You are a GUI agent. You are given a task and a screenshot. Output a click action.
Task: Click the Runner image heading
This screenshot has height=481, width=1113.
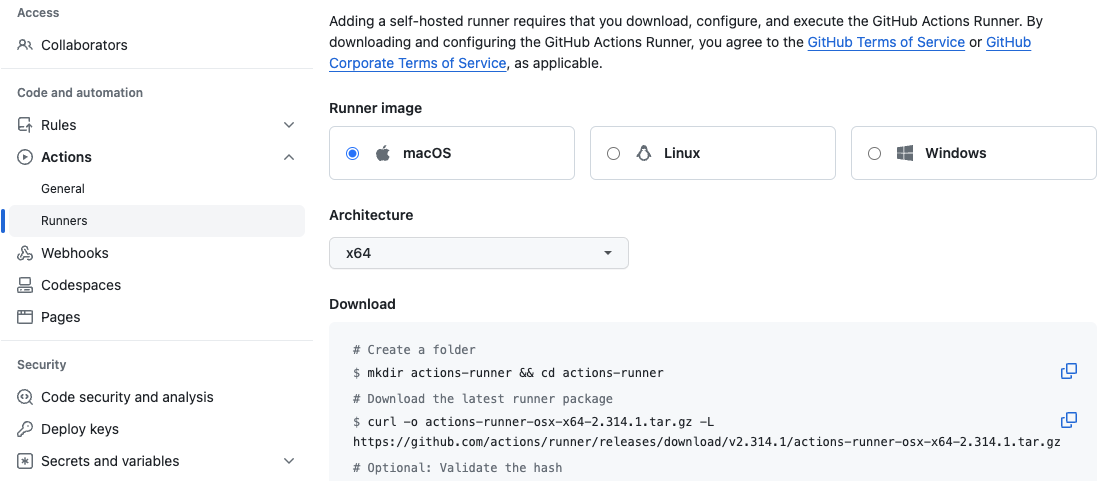[x=375, y=108]
